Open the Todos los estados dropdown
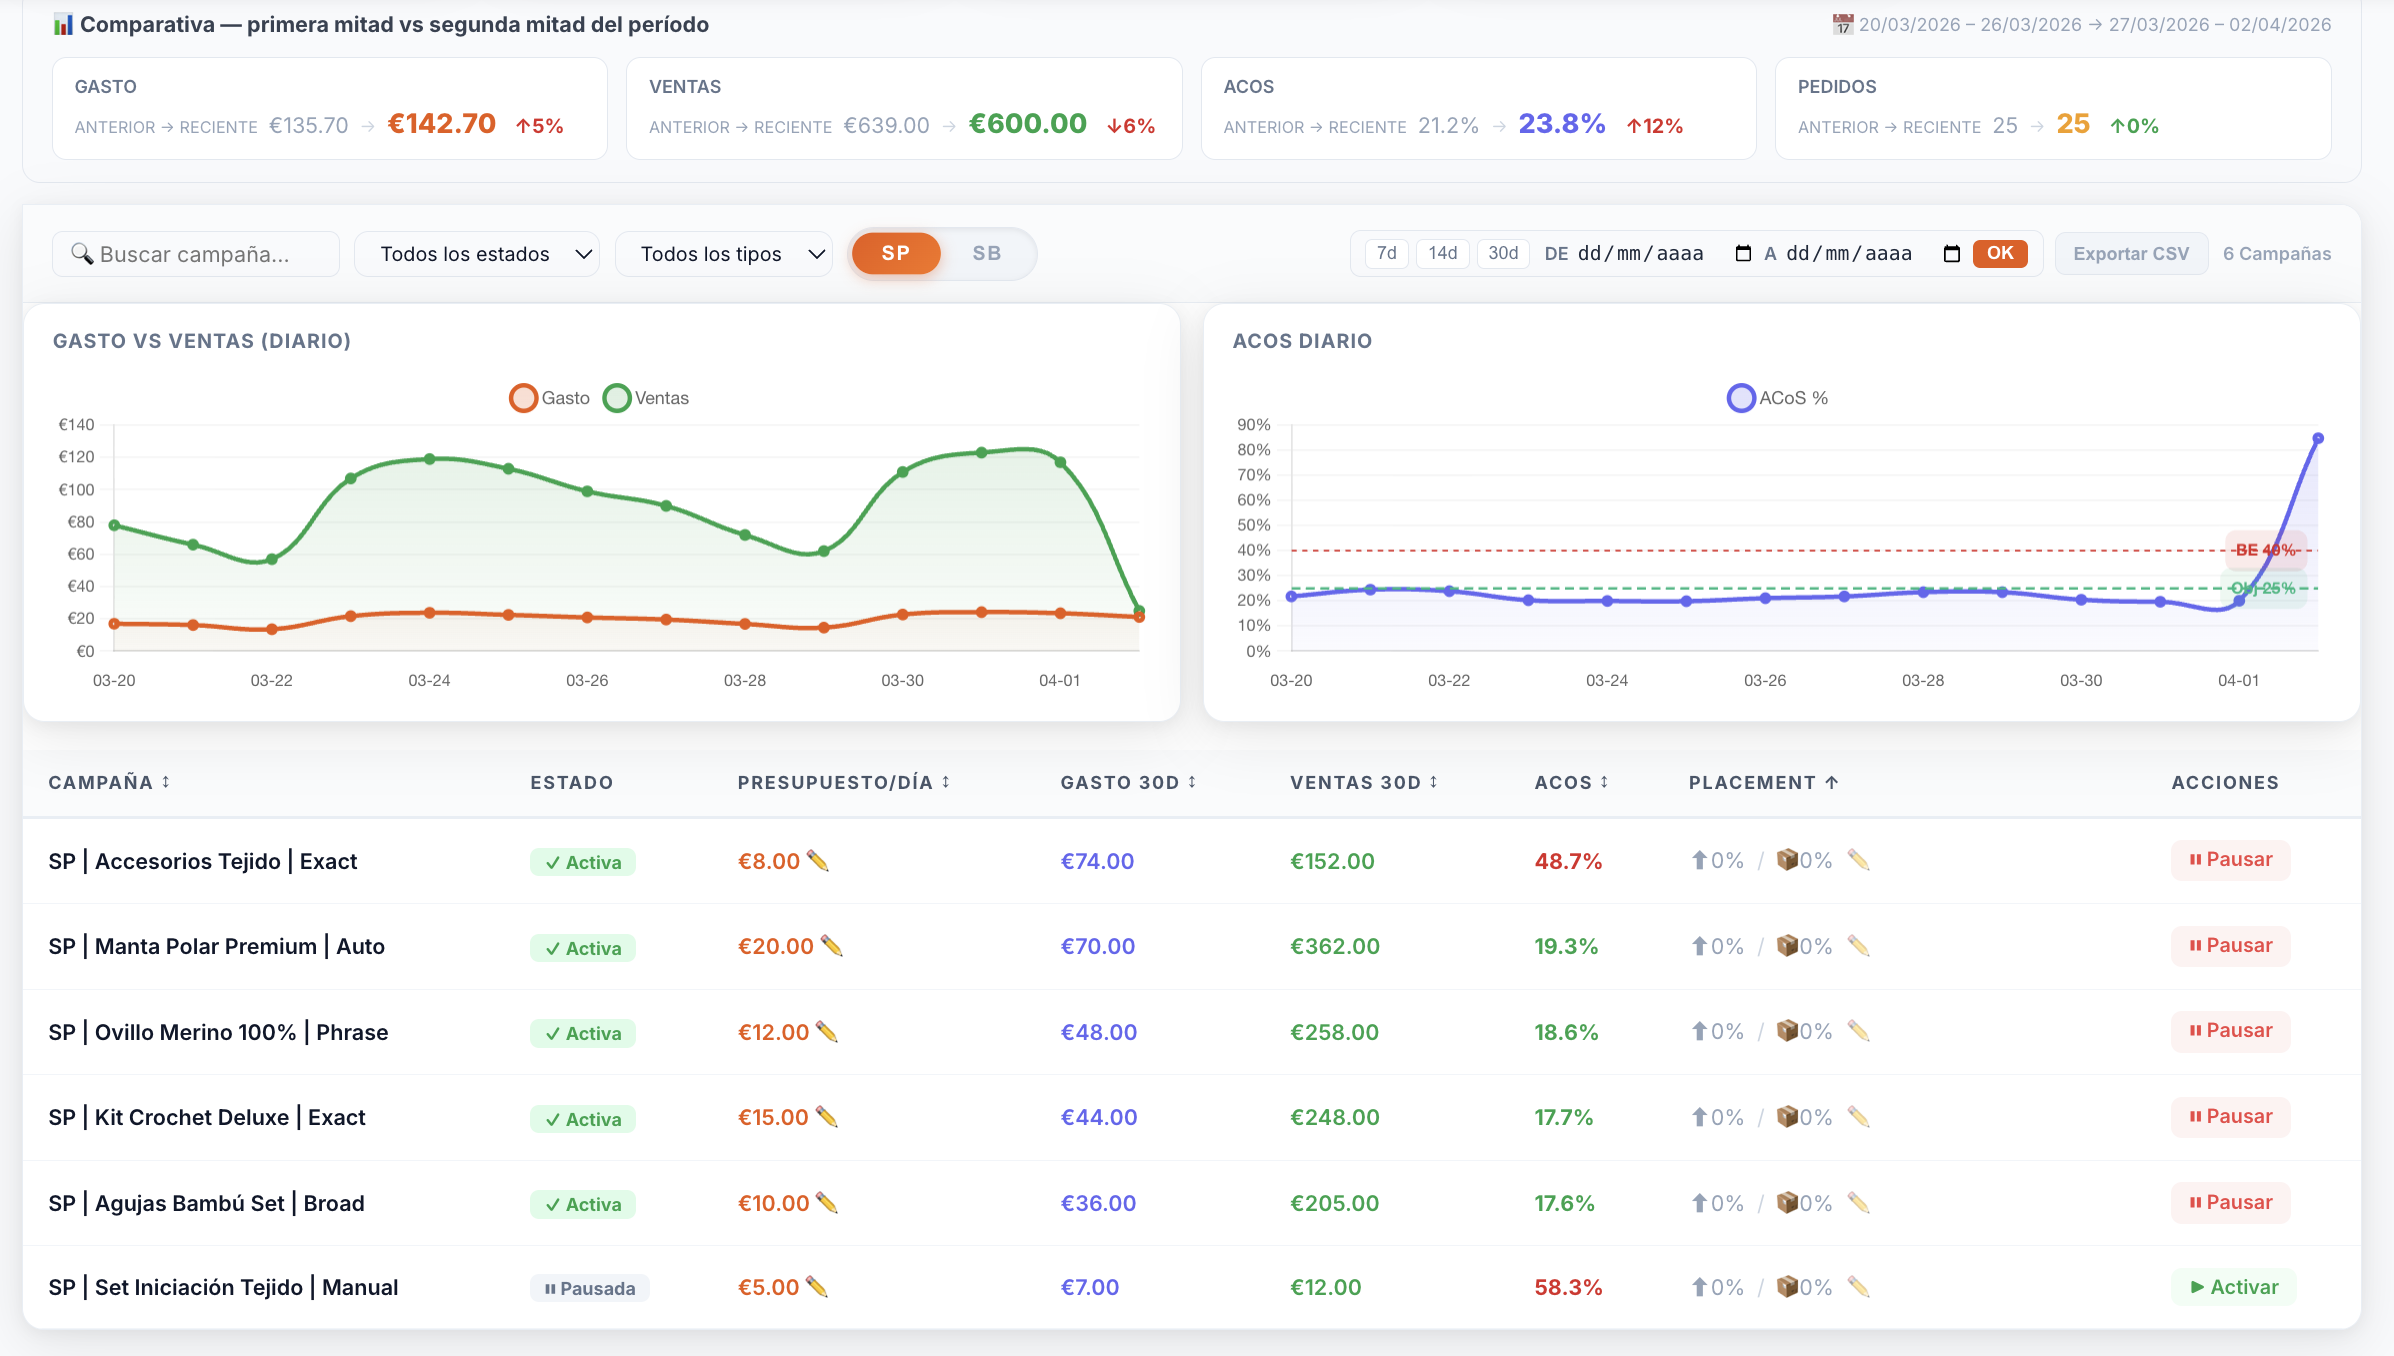Image resolution: width=2394 pixels, height=1356 pixels. click(477, 254)
